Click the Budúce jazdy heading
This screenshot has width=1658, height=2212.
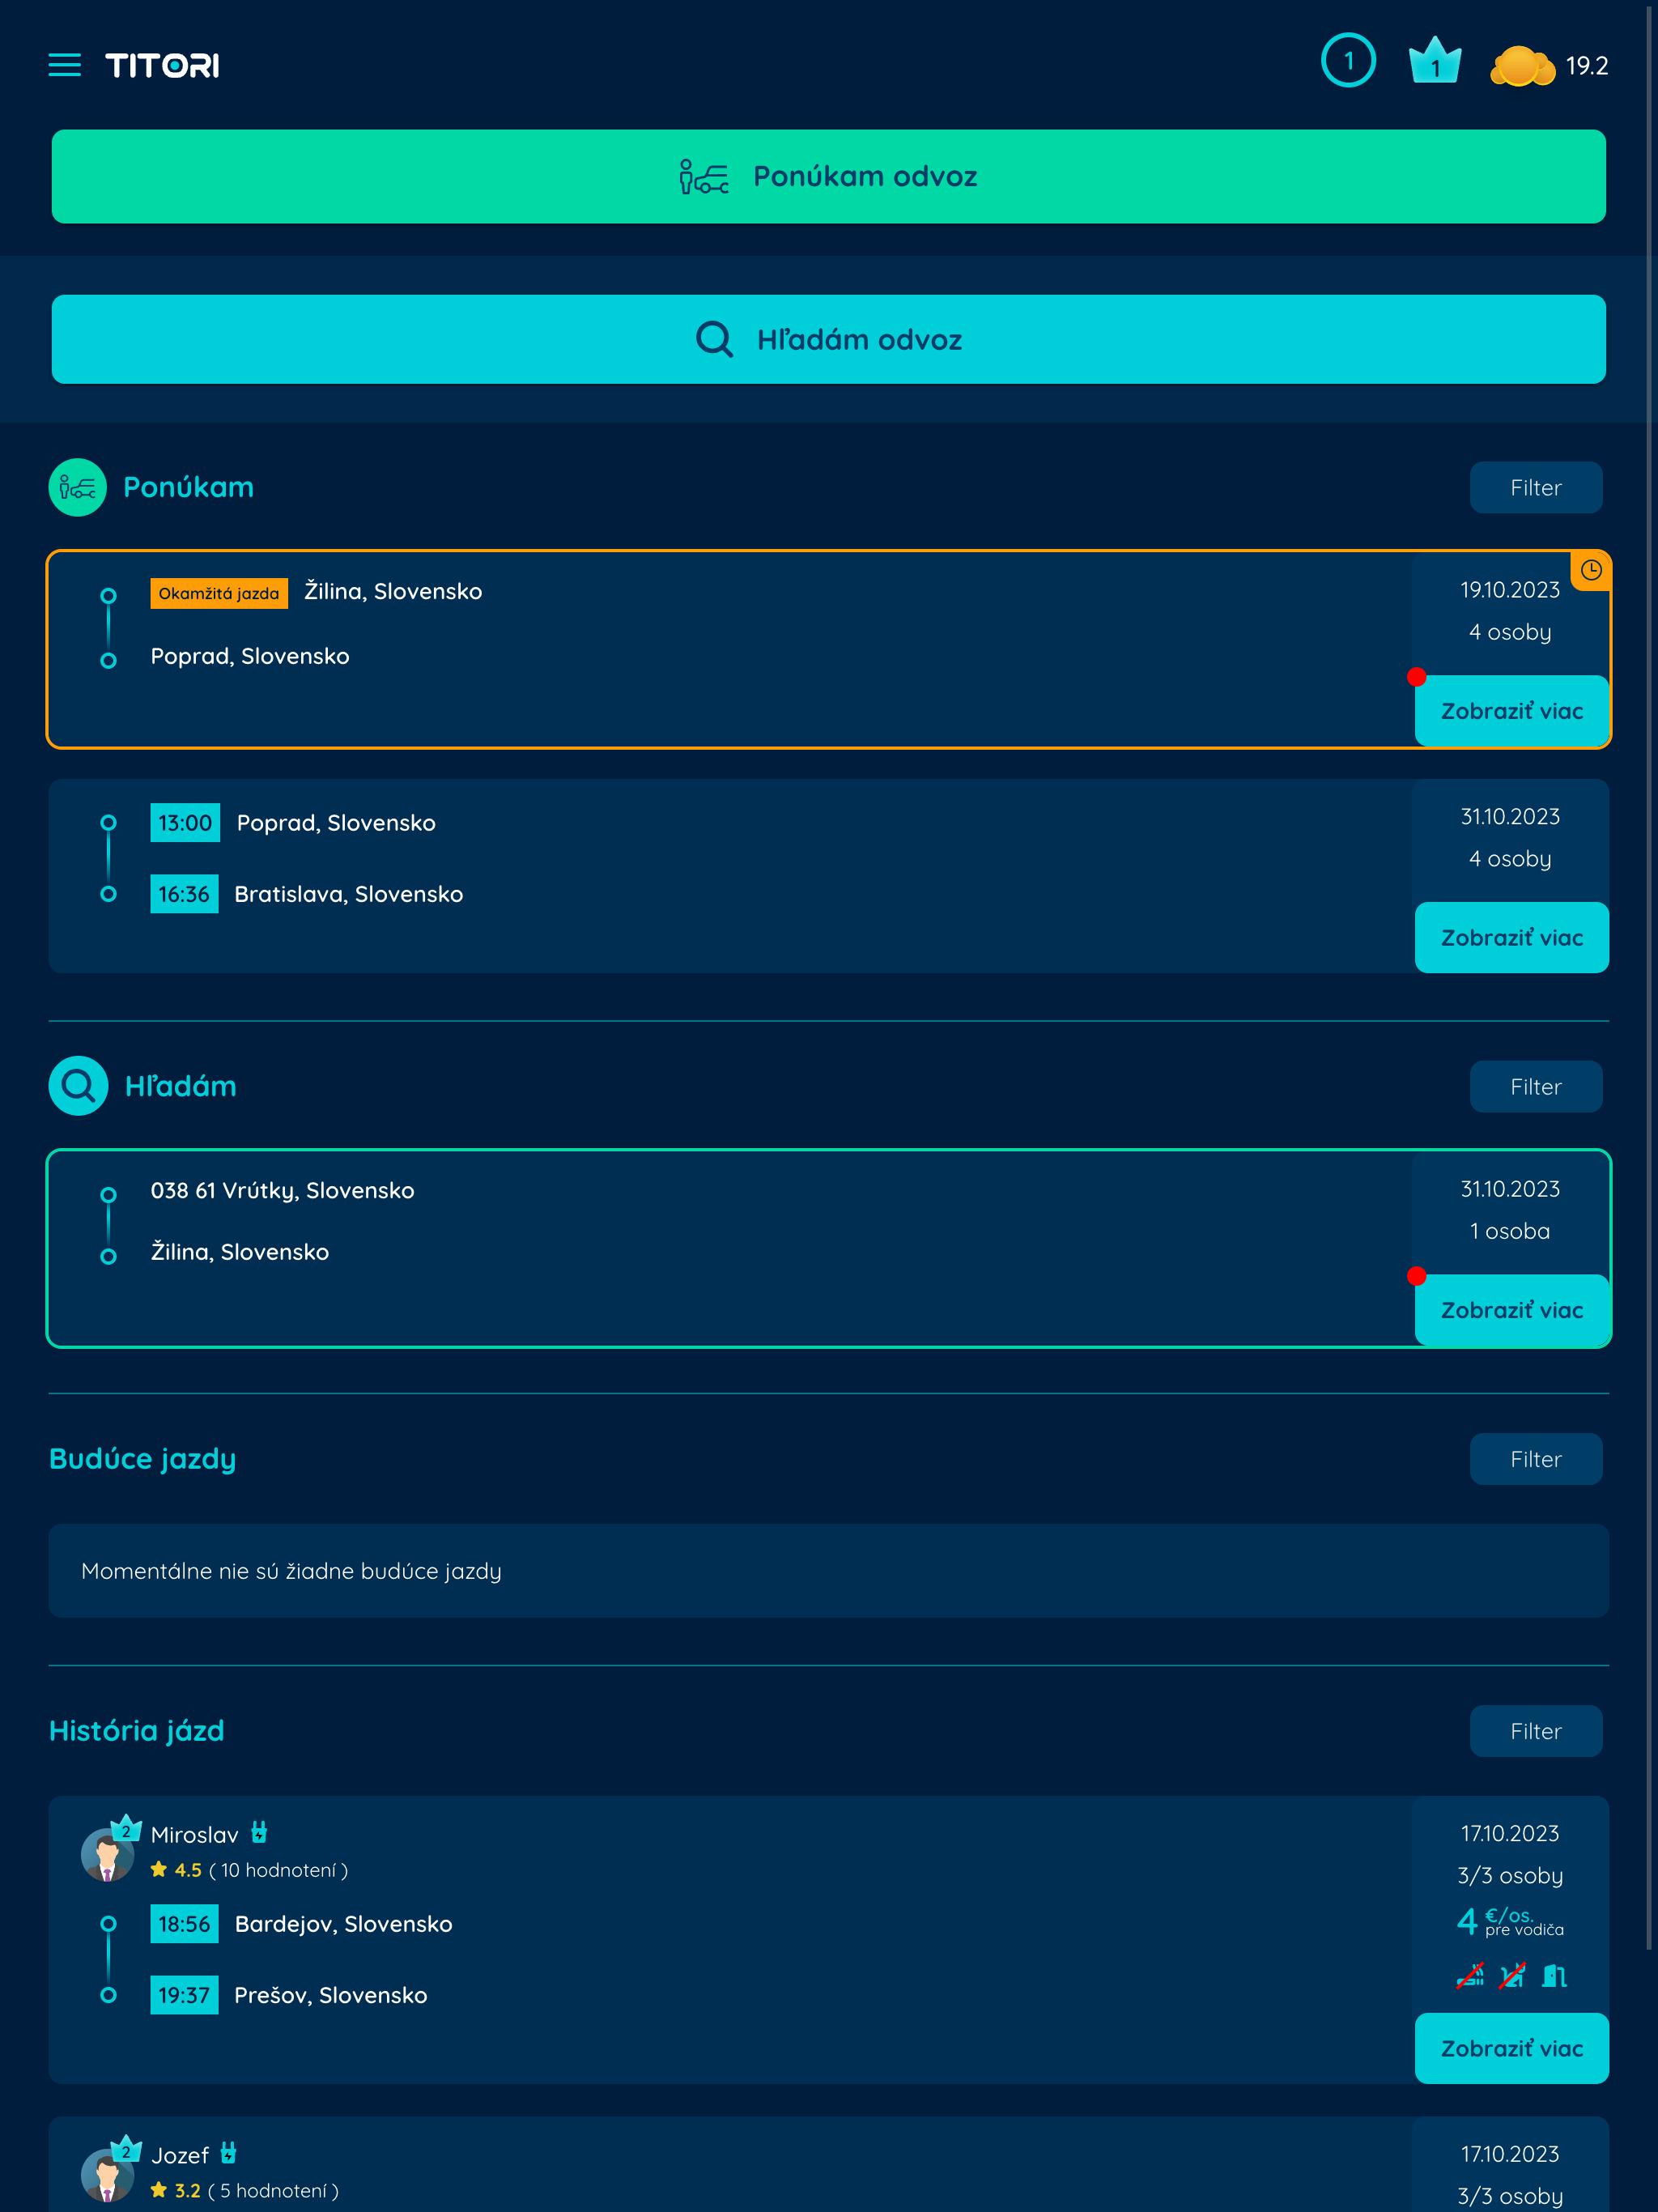pos(142,1459)
